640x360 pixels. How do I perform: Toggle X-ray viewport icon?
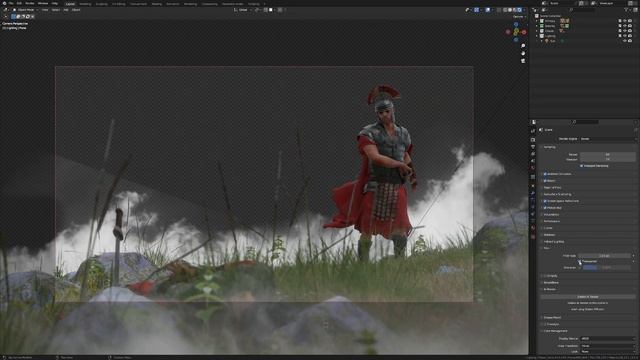tap(499, 10)
